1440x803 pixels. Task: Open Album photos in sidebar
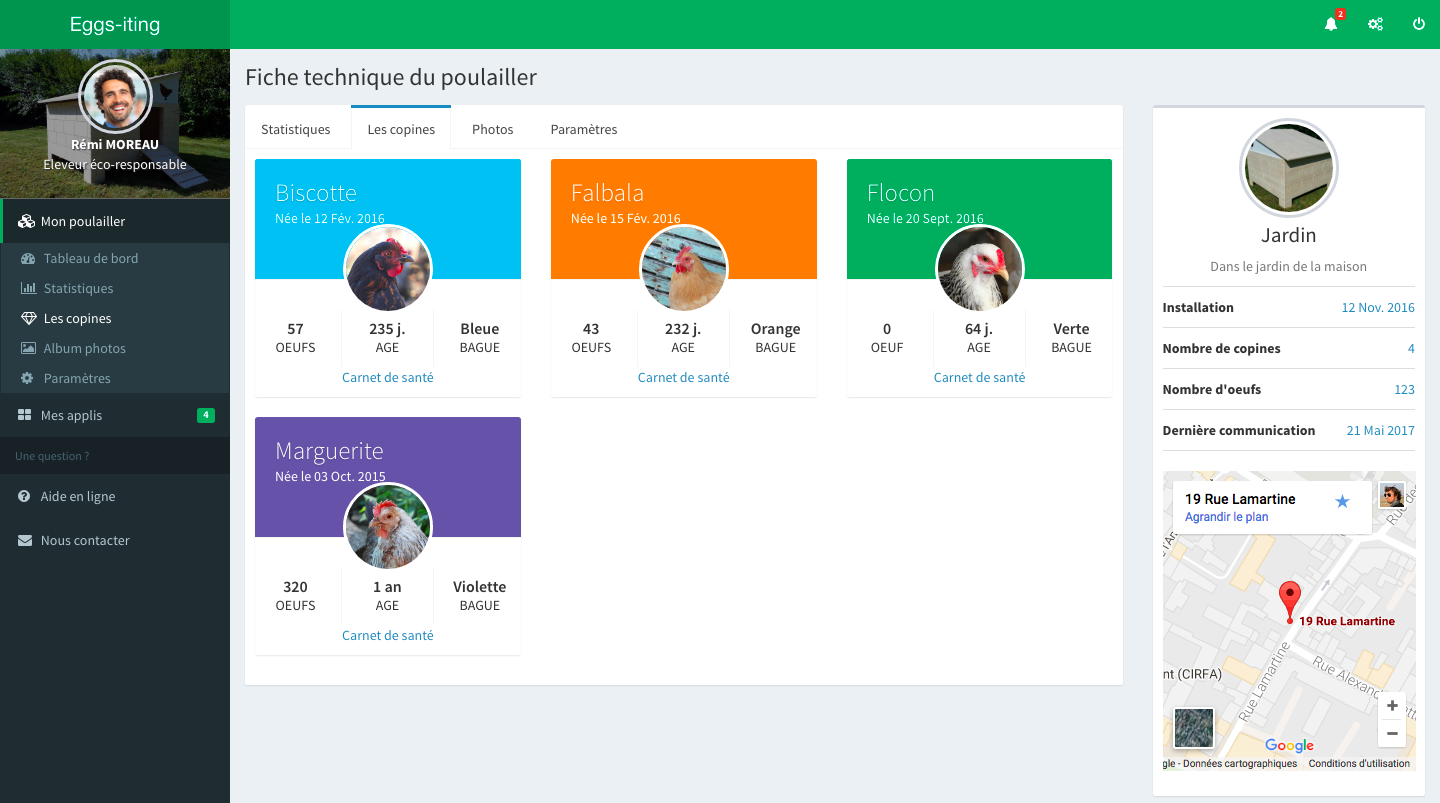point(84,348)
